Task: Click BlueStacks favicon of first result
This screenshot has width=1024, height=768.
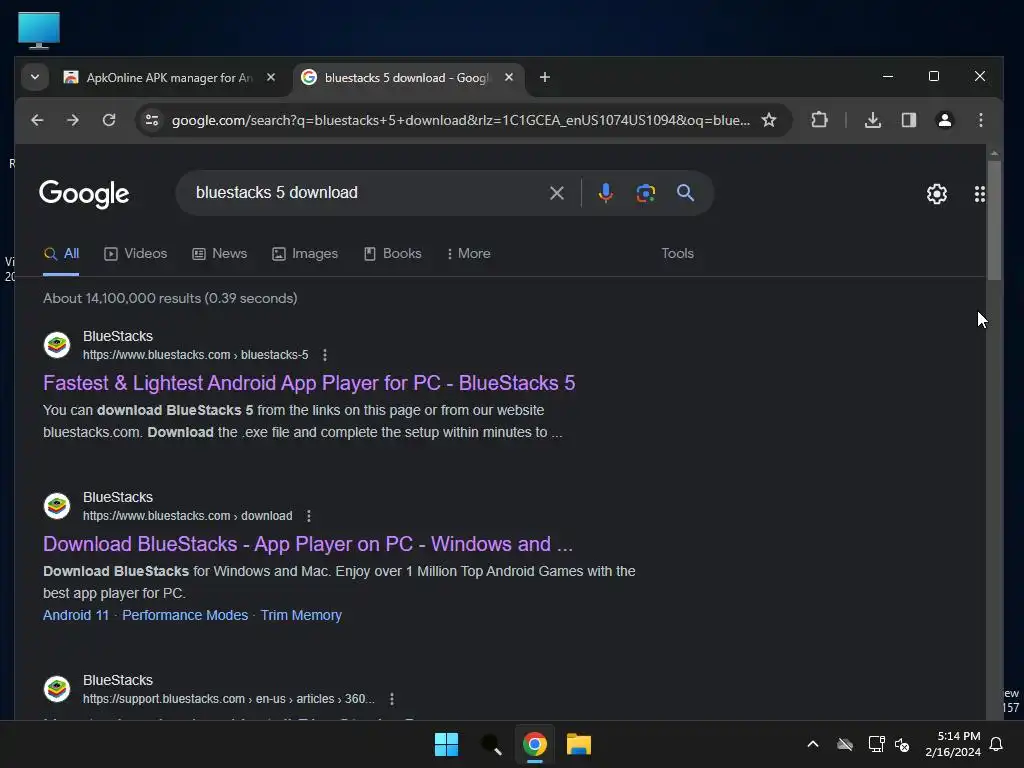Action: coord(57,345)
